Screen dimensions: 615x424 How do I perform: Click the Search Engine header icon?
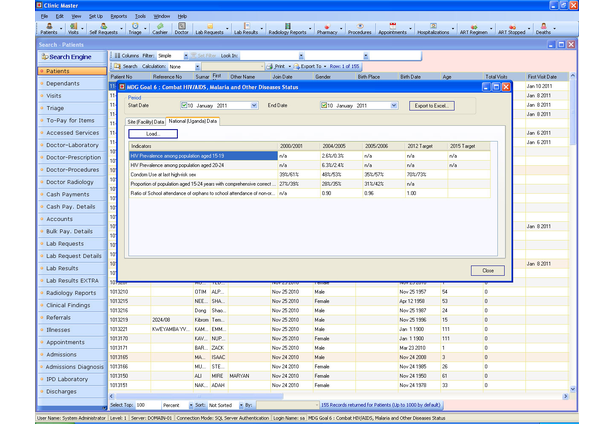[x=45, y=57]
